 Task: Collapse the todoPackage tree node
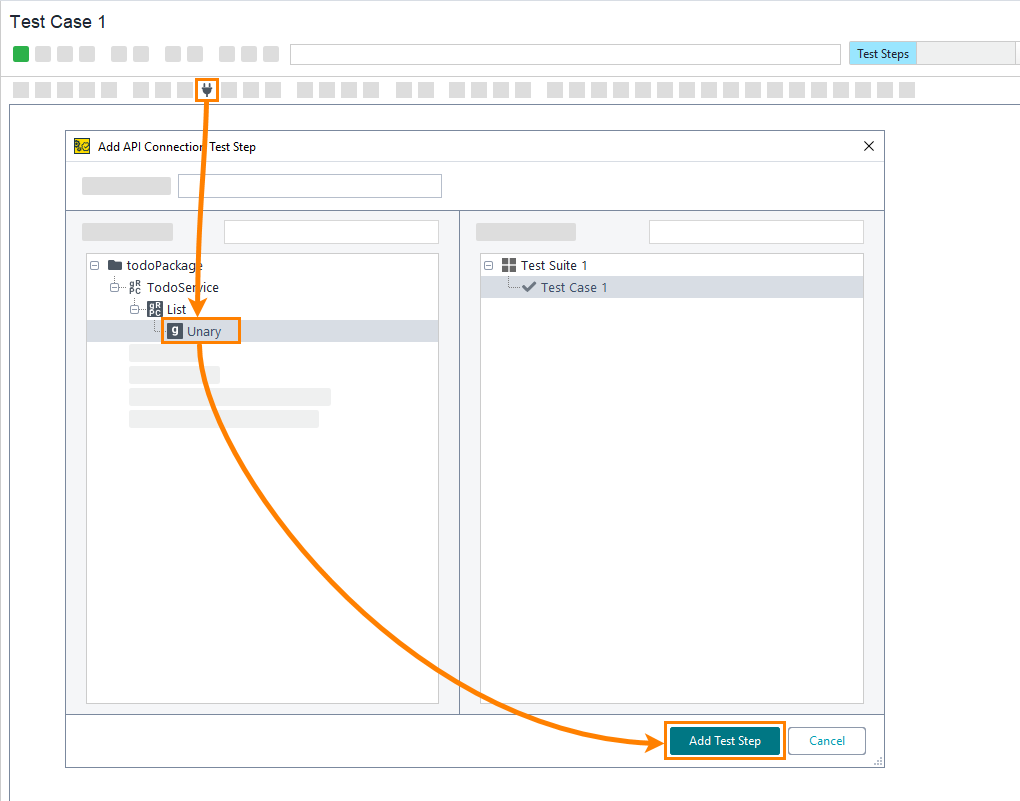[x=94, y=266]
